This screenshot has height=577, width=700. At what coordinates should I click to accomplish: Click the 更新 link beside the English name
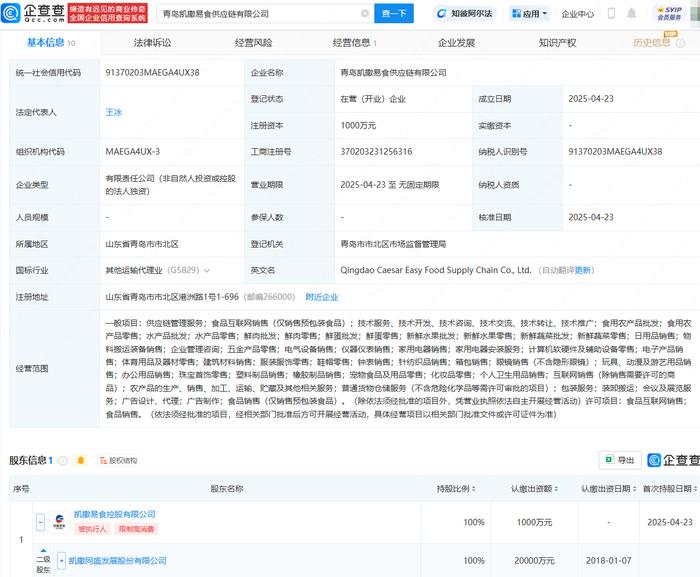coord(582,270)
